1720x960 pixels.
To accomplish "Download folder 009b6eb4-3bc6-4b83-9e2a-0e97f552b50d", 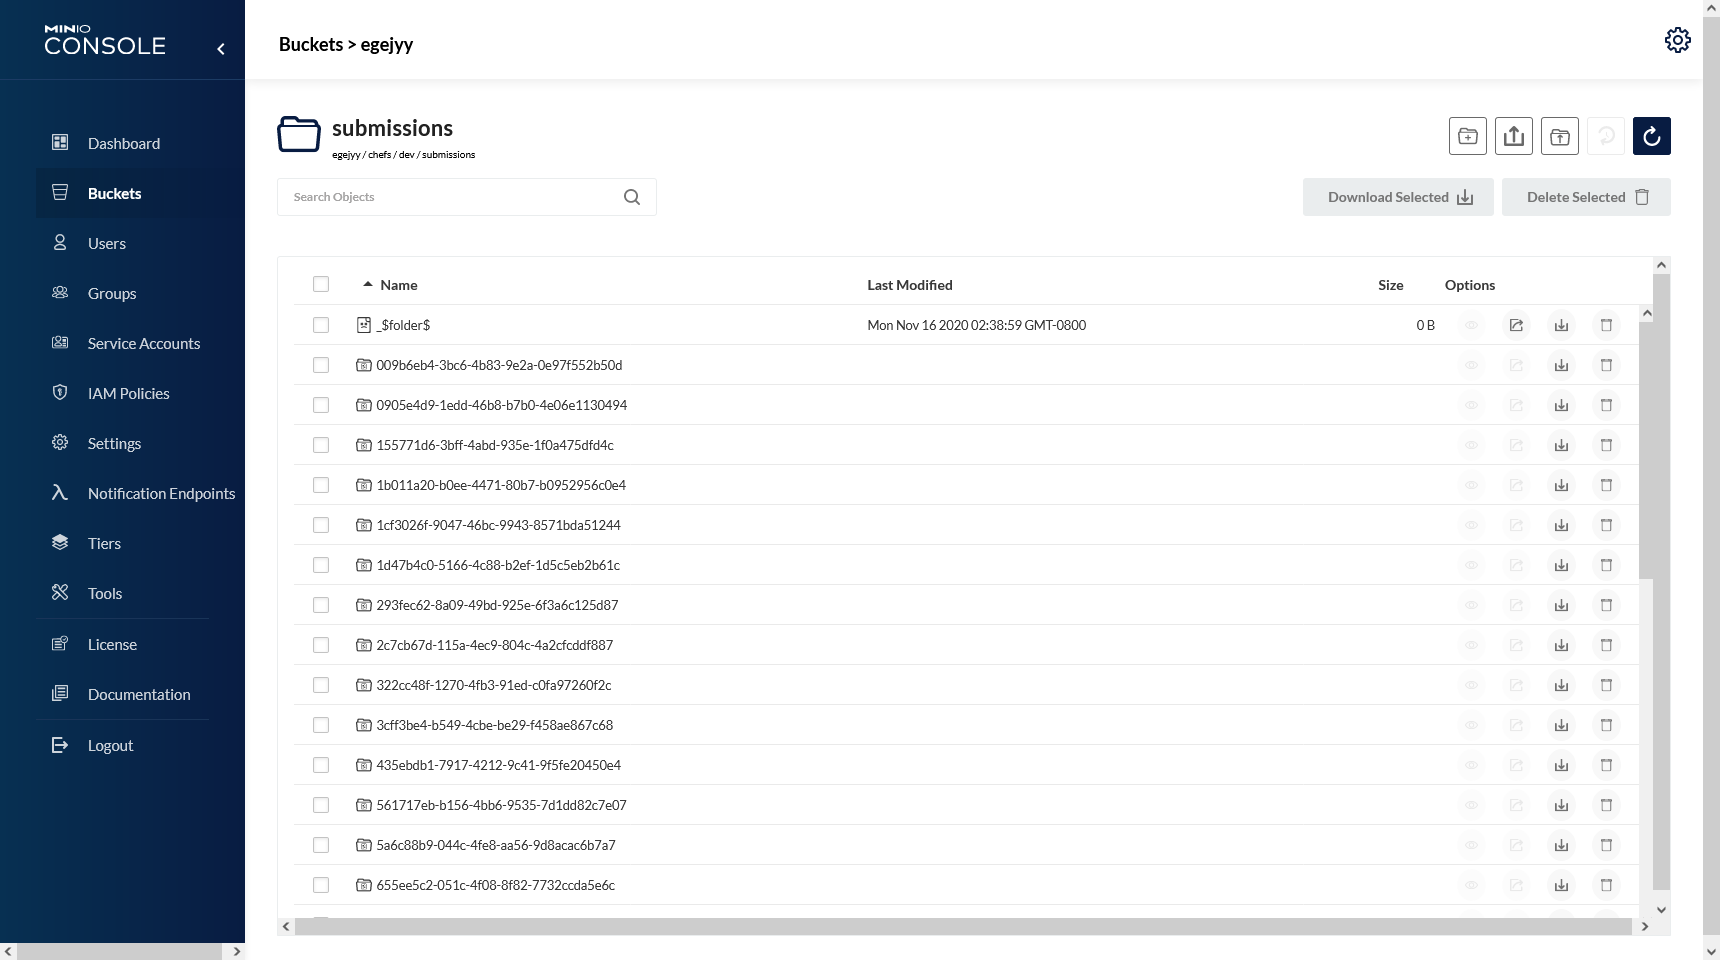I will (1561, 365).
